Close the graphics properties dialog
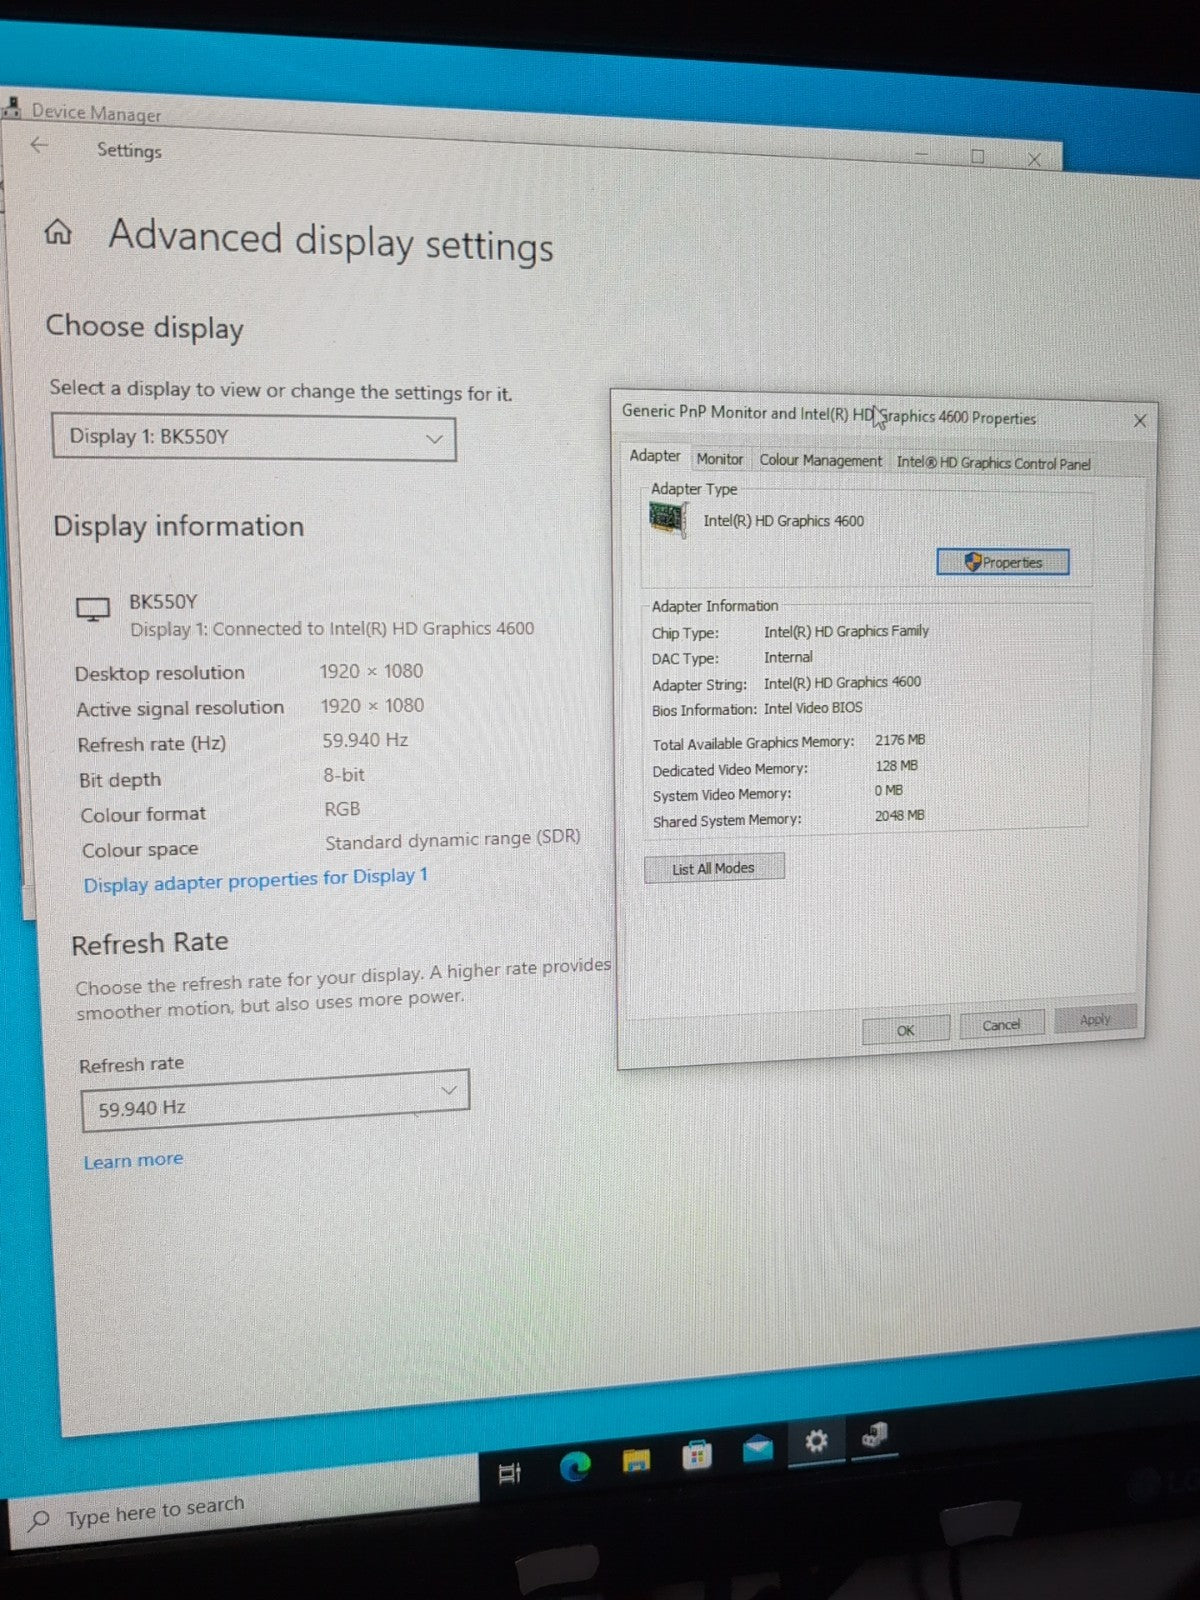1200x1600 pixels. coord(1139,421)
